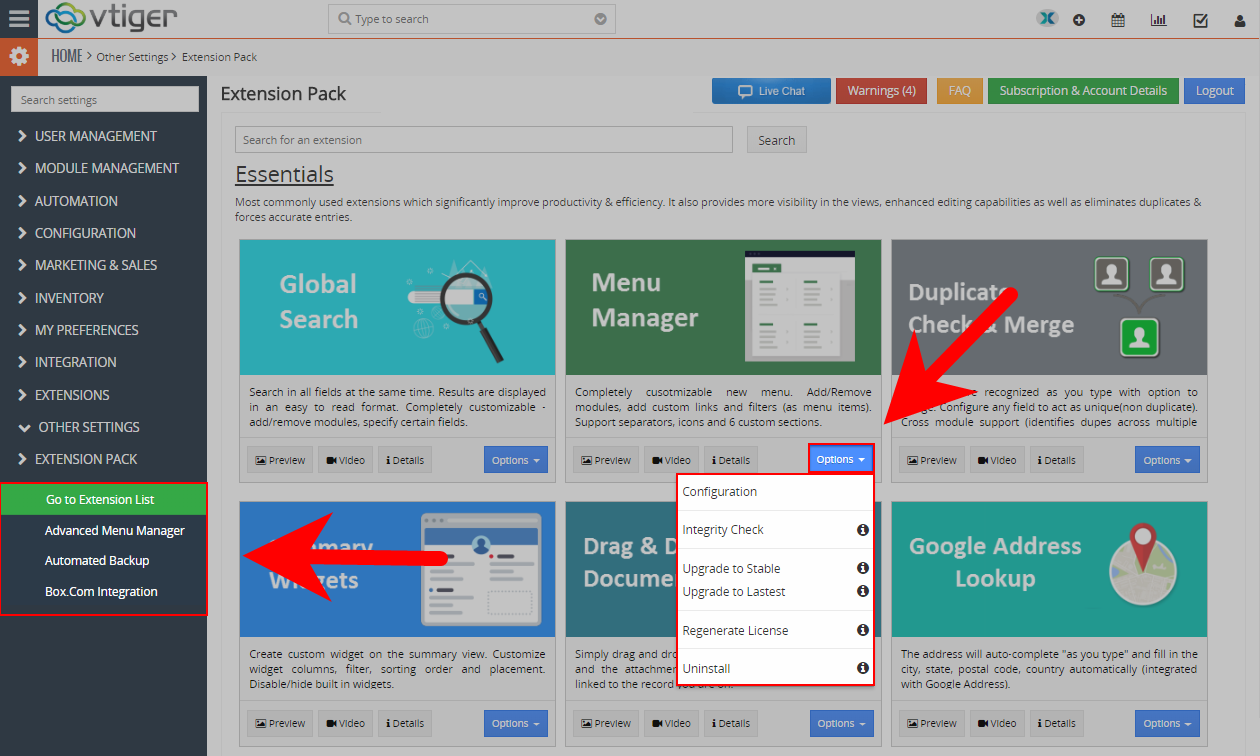Viewport: 1260px width, 756px height.
Task: Open the tasks checkmark icon
Action: (1200, 20)
